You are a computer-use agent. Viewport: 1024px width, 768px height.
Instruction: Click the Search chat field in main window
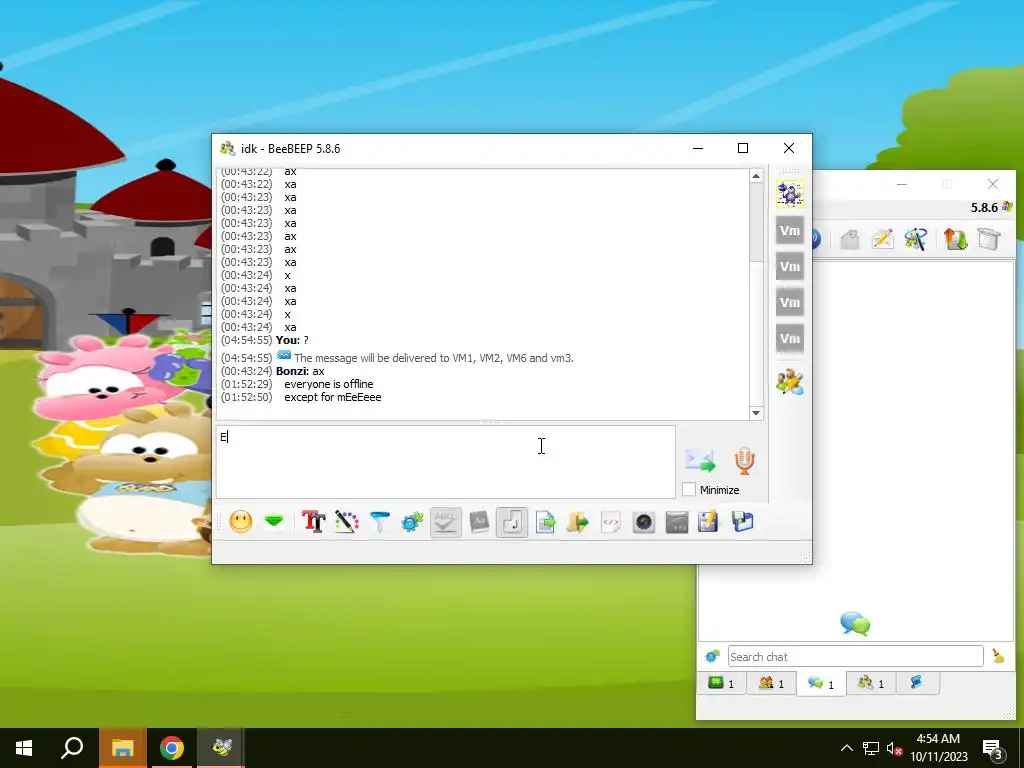point(856,656)
